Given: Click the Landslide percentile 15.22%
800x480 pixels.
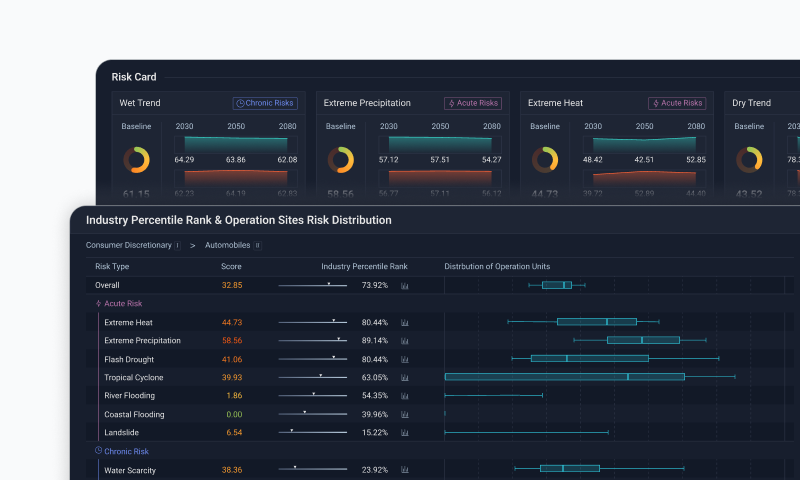Looking at the screenshot, I should [374, 433].
